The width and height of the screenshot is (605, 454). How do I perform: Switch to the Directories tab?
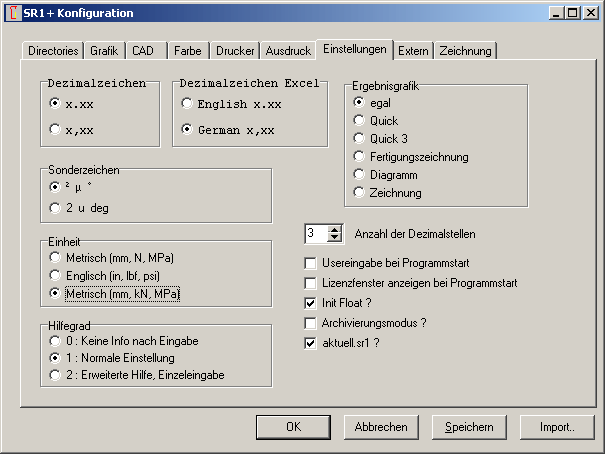click(x=53, y=50)
